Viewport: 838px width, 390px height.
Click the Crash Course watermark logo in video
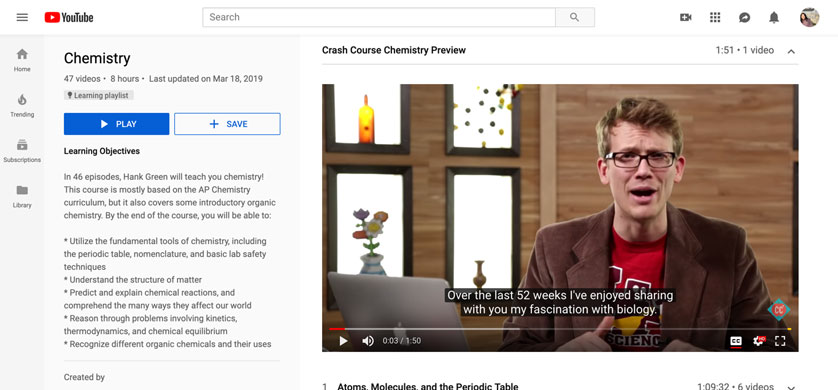click(x=779, y=310)
